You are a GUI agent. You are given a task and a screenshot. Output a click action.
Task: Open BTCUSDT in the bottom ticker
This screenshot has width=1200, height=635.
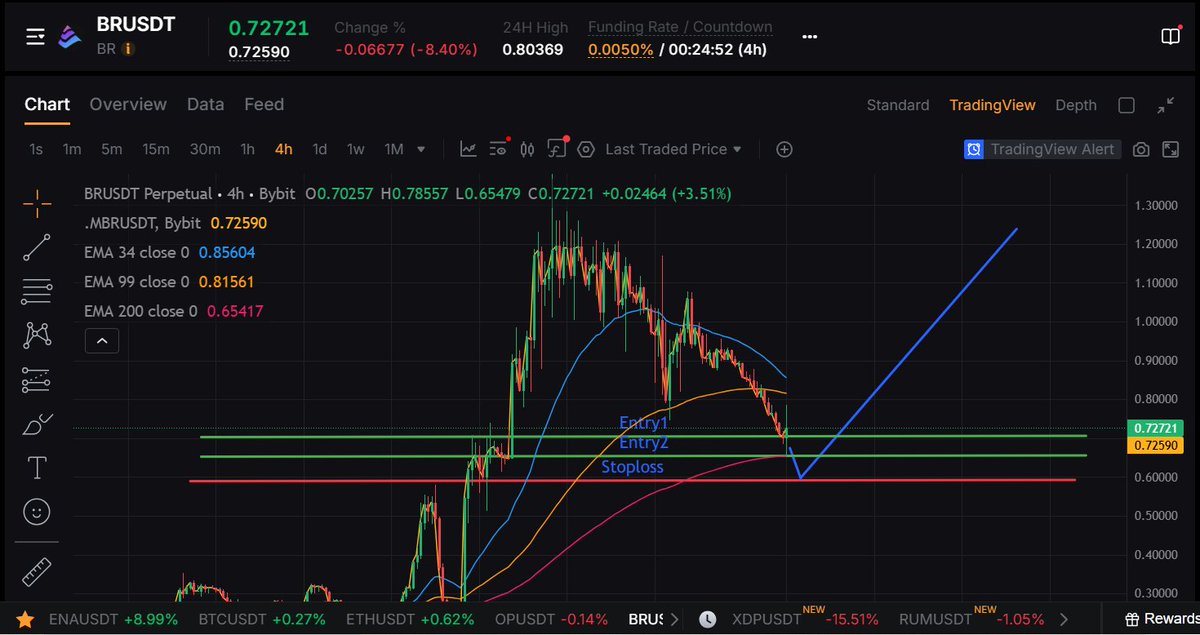pos(262,619)
